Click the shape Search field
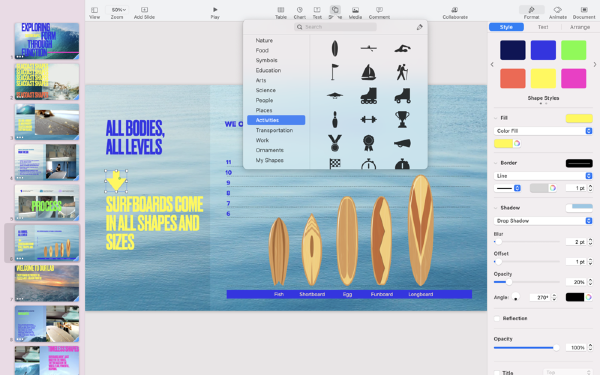The image size is (600, 375). pyautogui.click(x=335, y=27)
